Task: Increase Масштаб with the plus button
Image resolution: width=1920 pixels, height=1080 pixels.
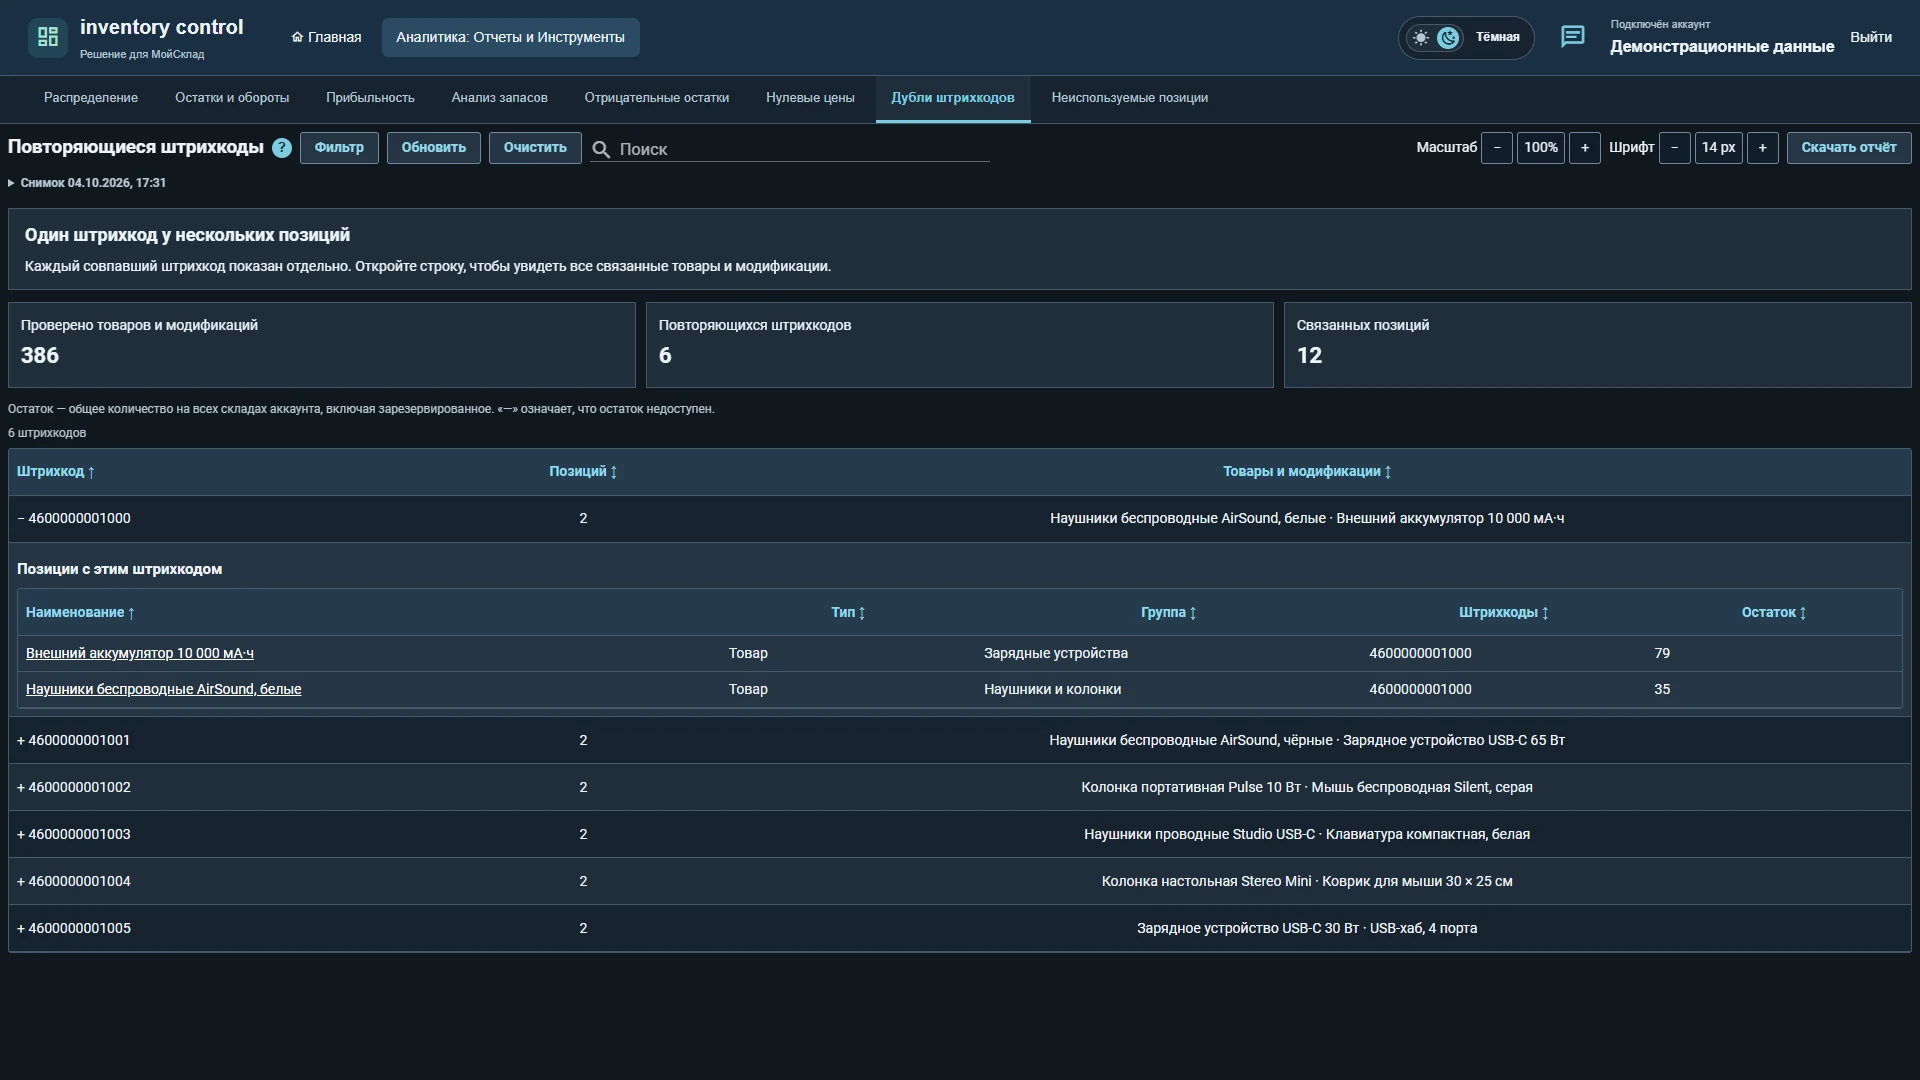Action: [x=1585, y=148]
